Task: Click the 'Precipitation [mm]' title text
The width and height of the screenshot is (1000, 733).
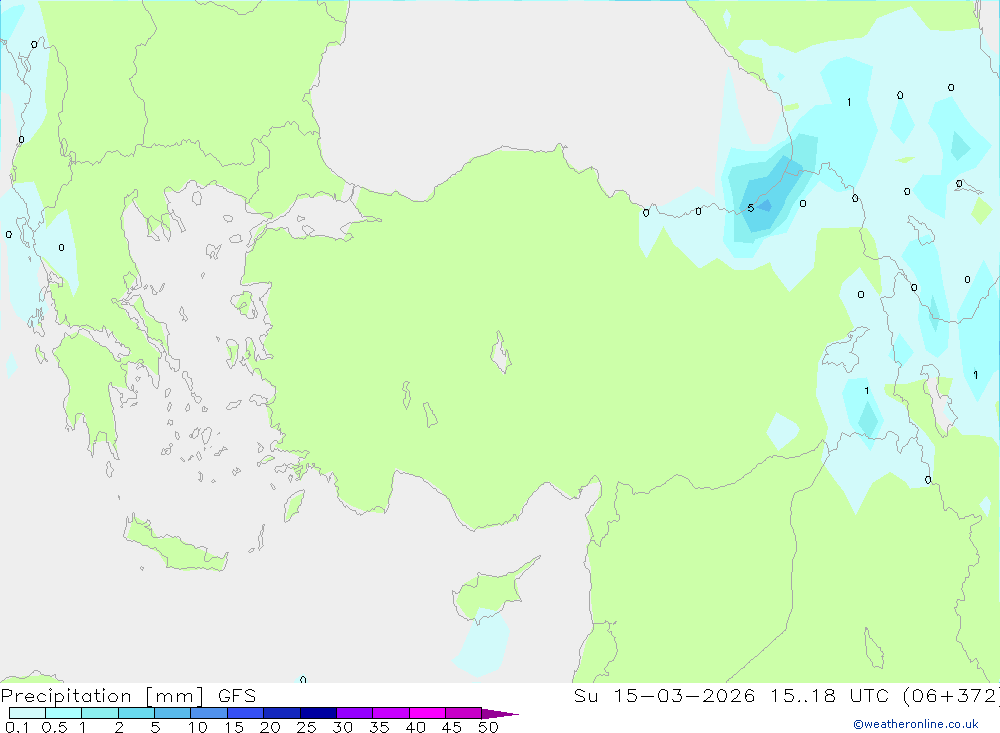Action: coord(103,696)
